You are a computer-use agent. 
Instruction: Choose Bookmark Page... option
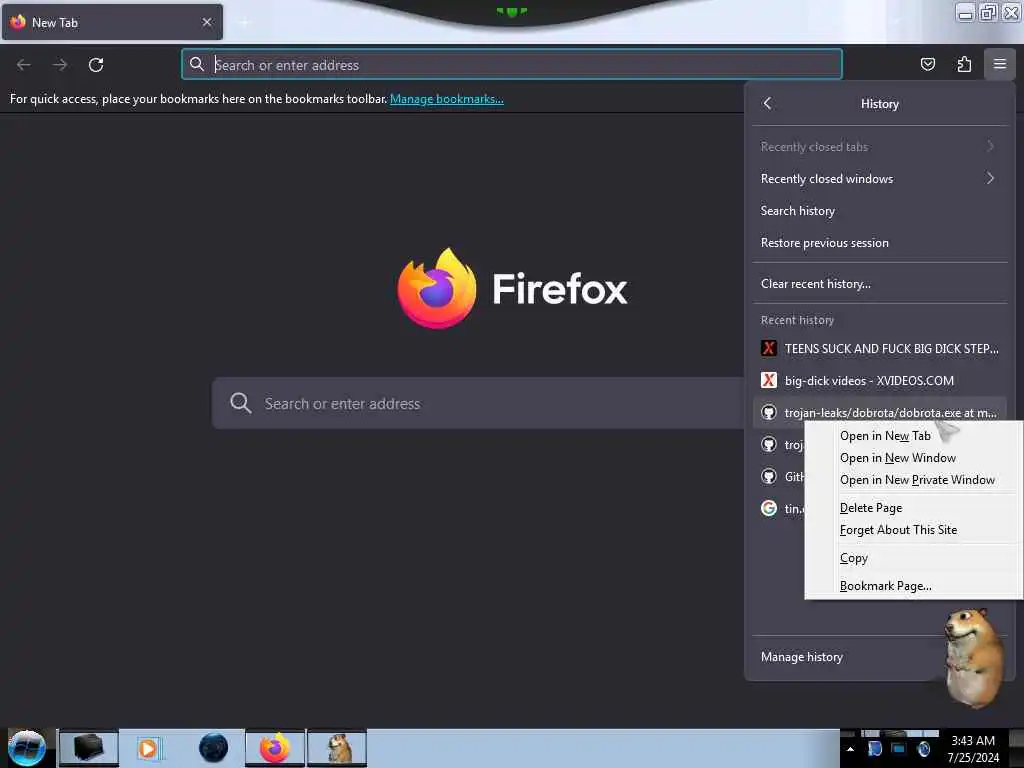pos(886,586)
